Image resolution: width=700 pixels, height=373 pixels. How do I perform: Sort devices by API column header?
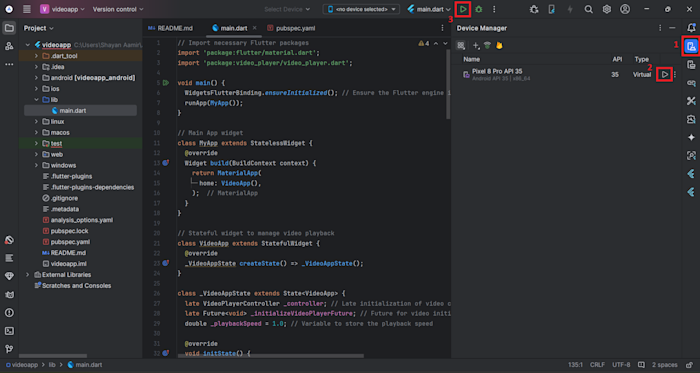(617, 59)
